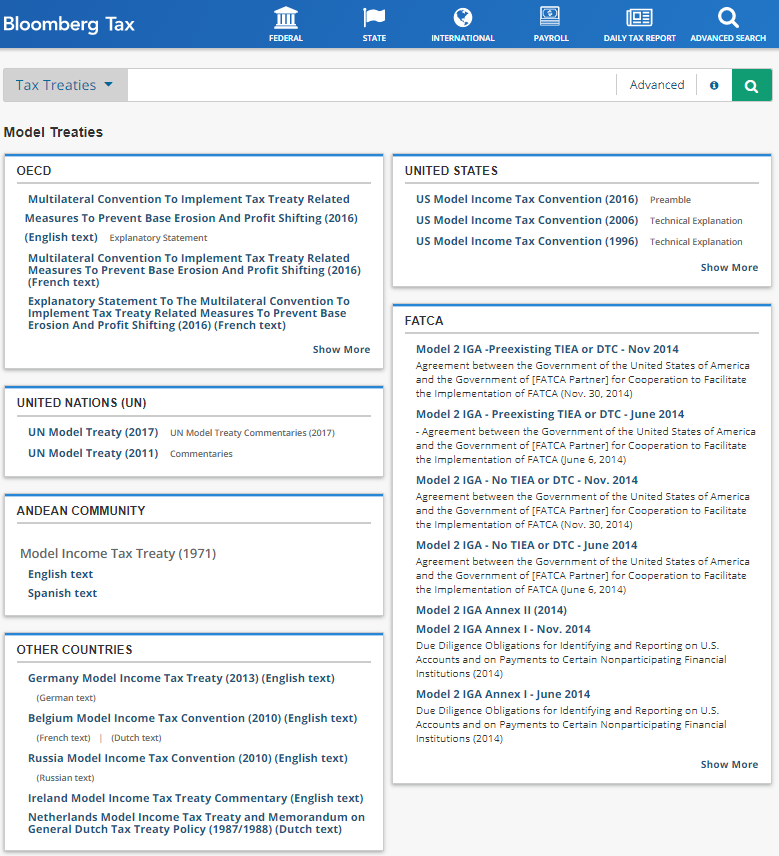779x856 pixels.
Task: Click the Advanced search option link
Action: point(657,85)
